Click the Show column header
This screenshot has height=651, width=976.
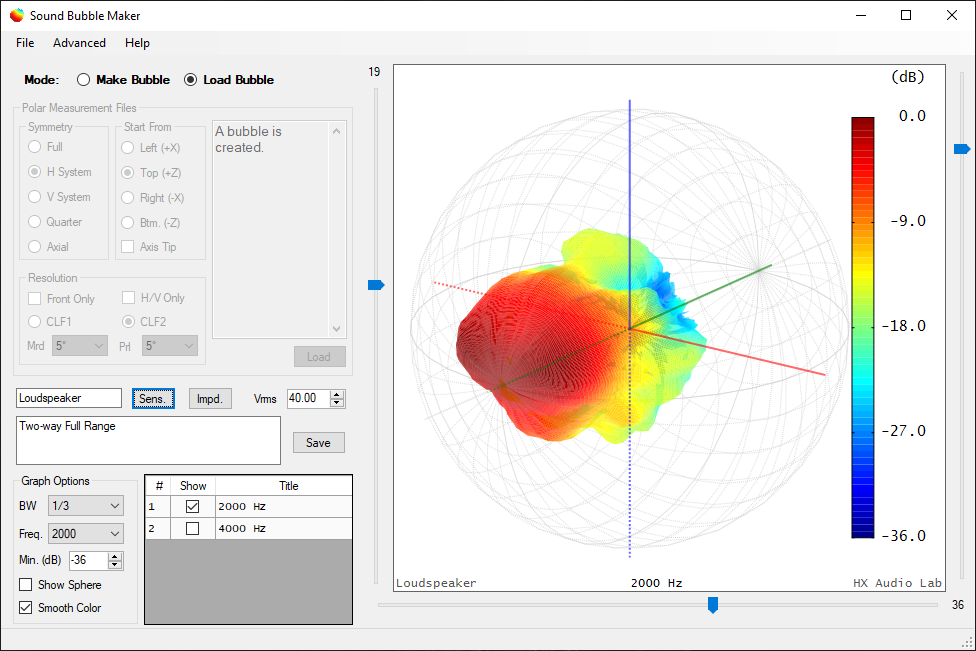(193, 486)
